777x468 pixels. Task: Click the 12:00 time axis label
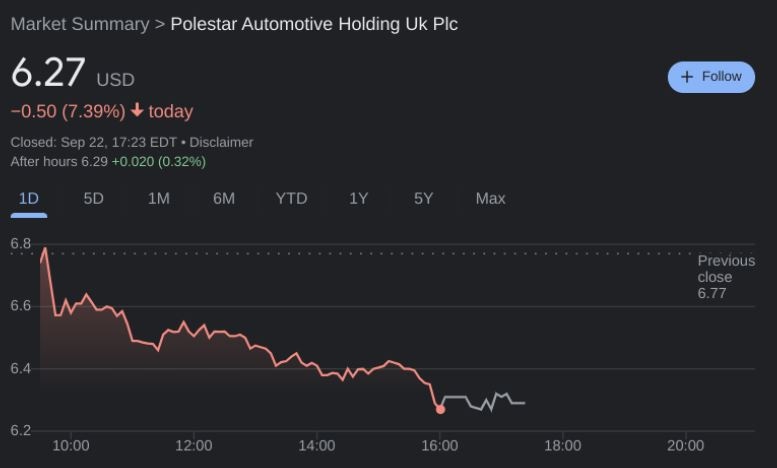point(193,446)
